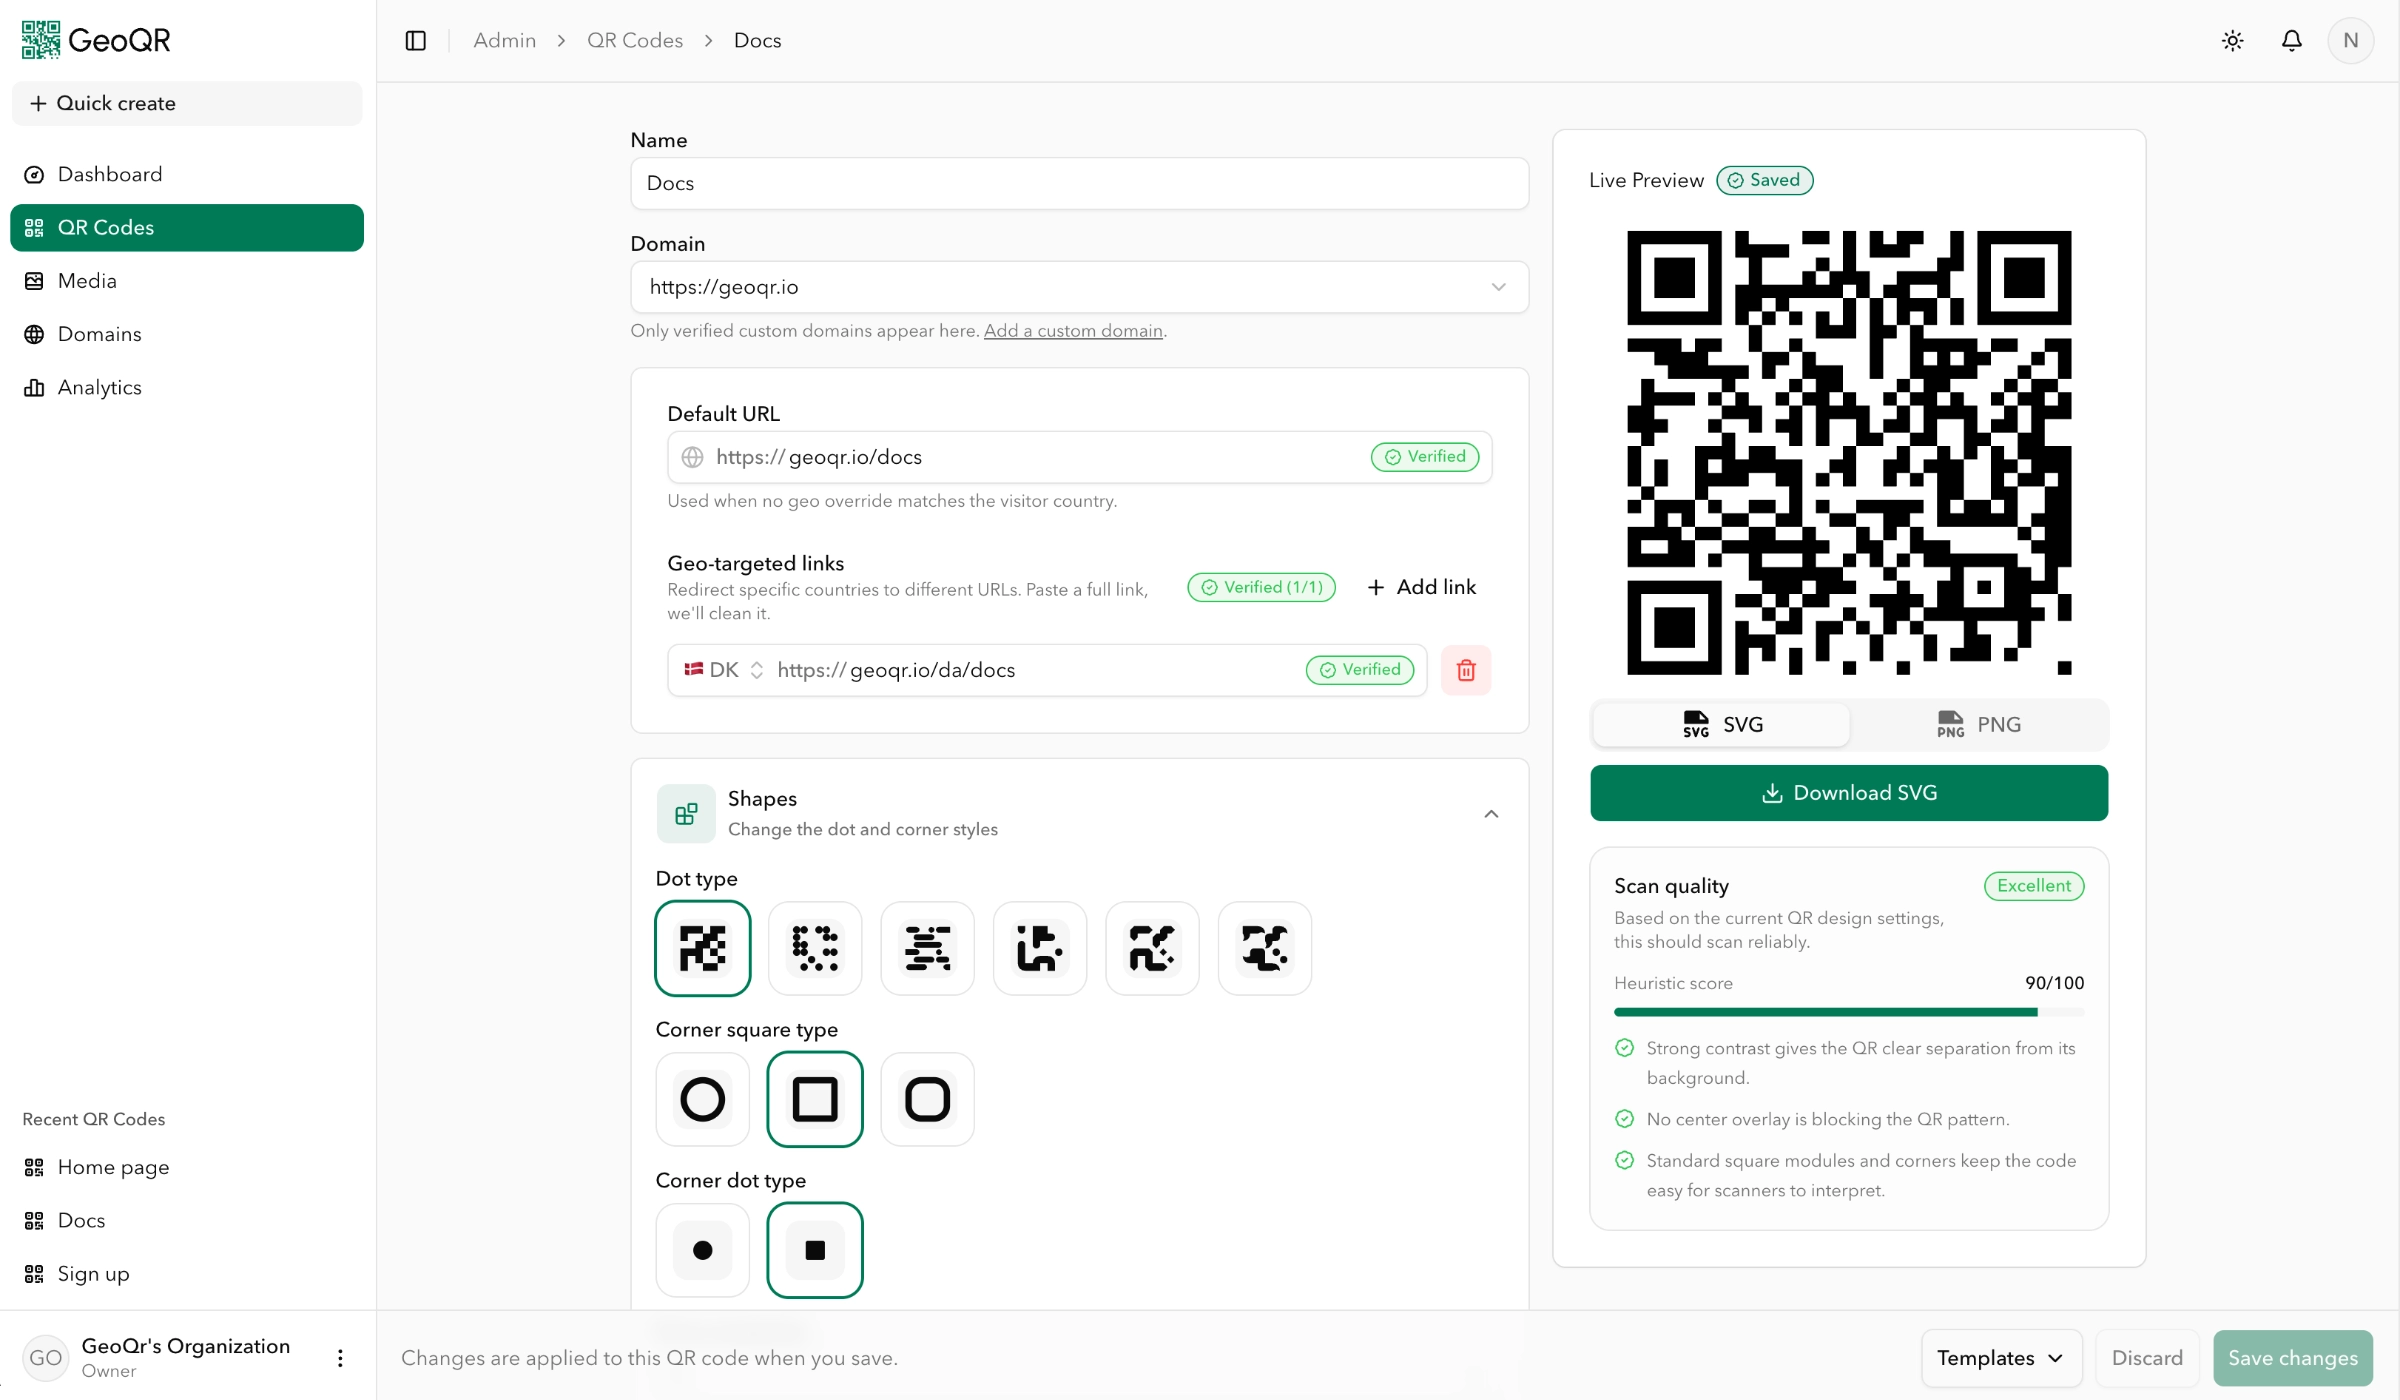Select rounded-square corner square type
This screenshot has width=2400, height=1400.
pyautogui.click(x=927, y=1099)
